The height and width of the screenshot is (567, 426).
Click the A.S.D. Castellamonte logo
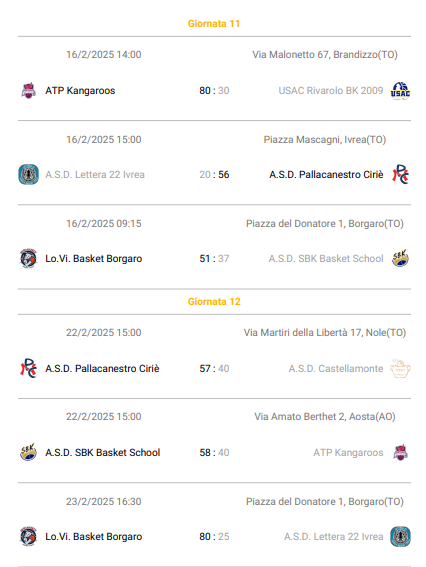click(x=400, y=368)
